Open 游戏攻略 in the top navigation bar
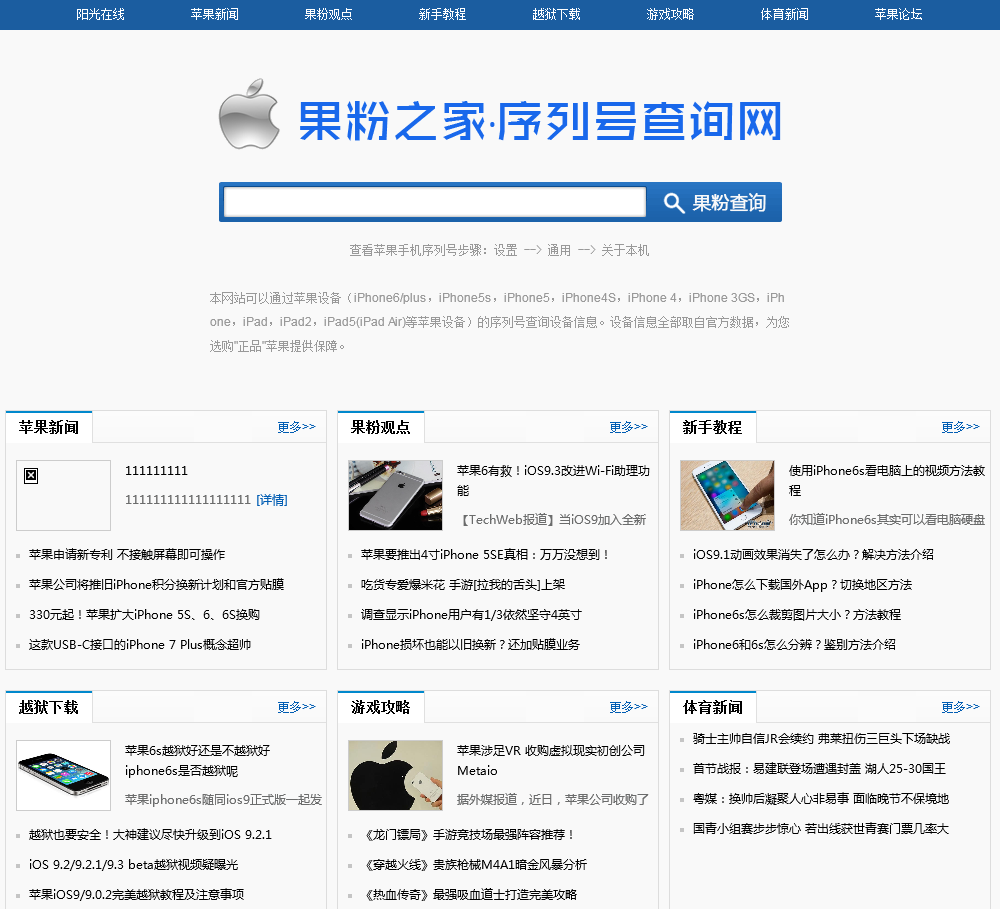The height and width of the screenshot is (909, 1000). 670,14
